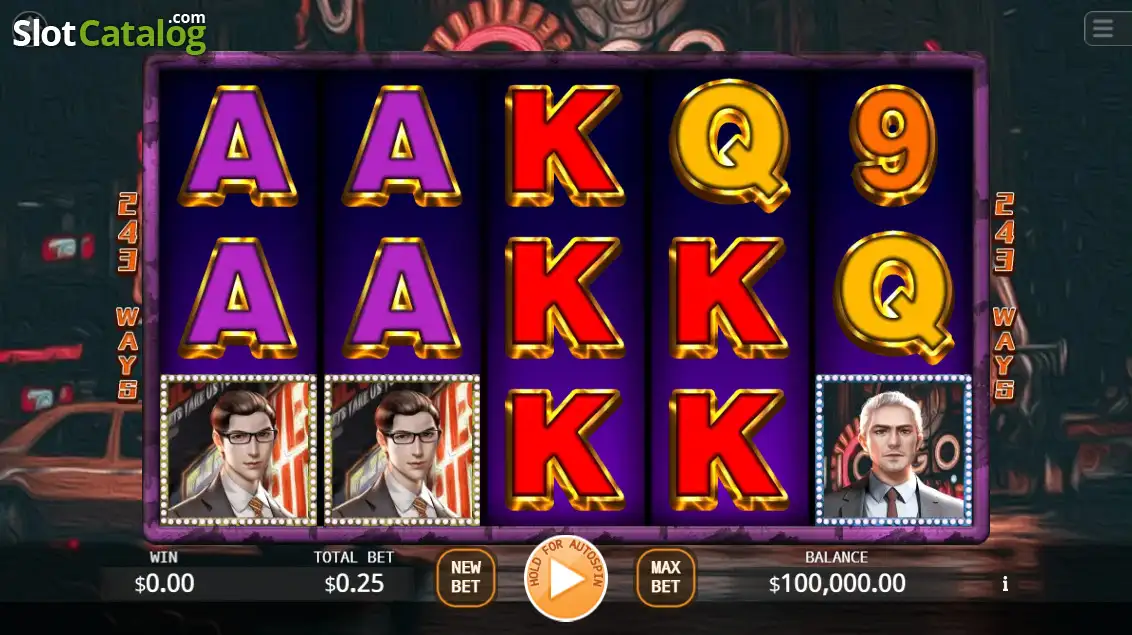
Task: Select the bottom red K in fourth reel
Action: tap(728, 450)
